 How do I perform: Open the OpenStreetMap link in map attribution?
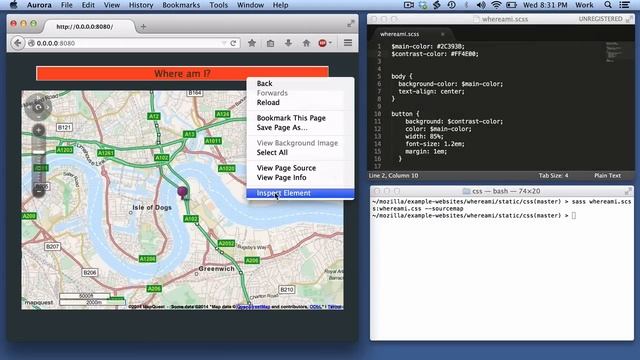coord(253,307)
